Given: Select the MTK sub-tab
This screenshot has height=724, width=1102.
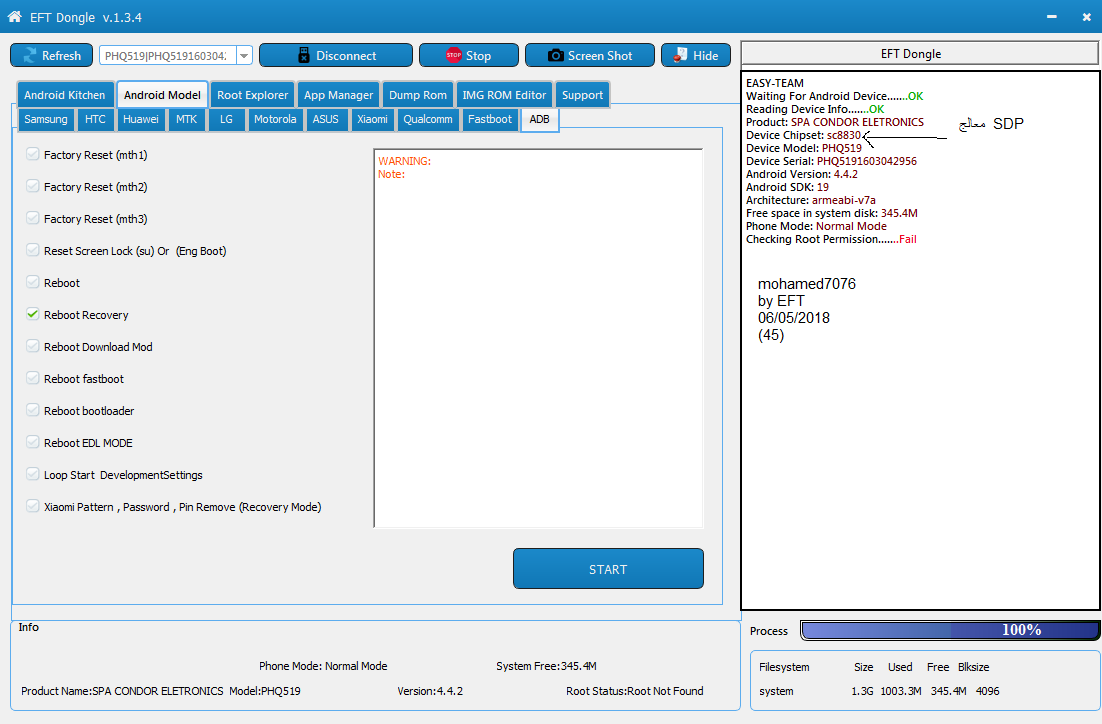Looking at the screenshot, I should pyautogui.click(x=186, y=119).
